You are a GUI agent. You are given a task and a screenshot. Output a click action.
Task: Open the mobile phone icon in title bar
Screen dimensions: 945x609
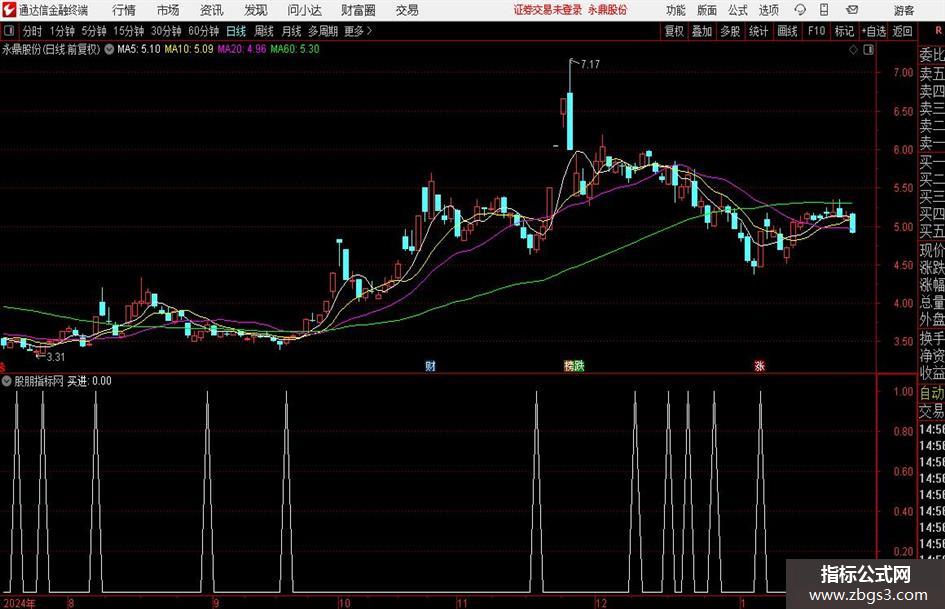point(824,10)
